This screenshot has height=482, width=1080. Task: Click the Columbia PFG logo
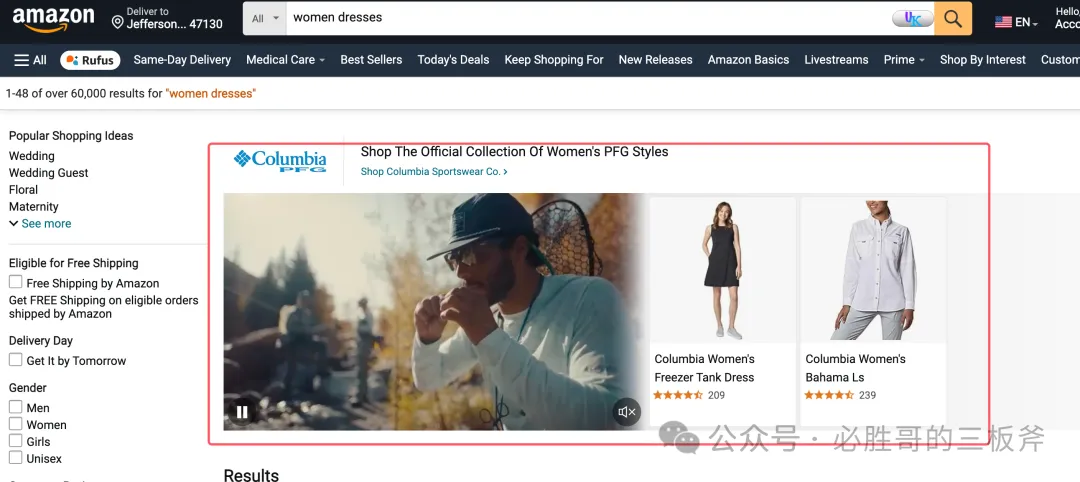point(280,161)
